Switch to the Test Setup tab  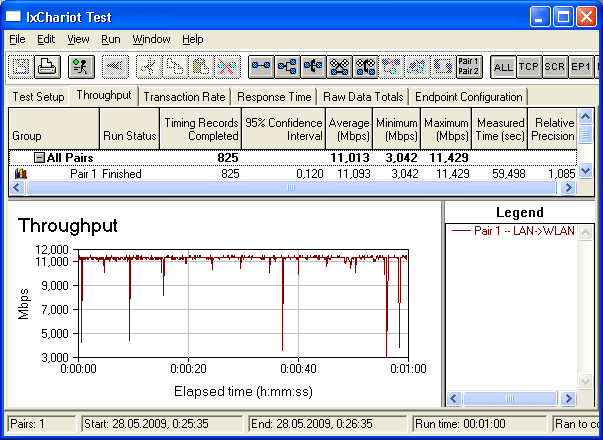[38, 97]
